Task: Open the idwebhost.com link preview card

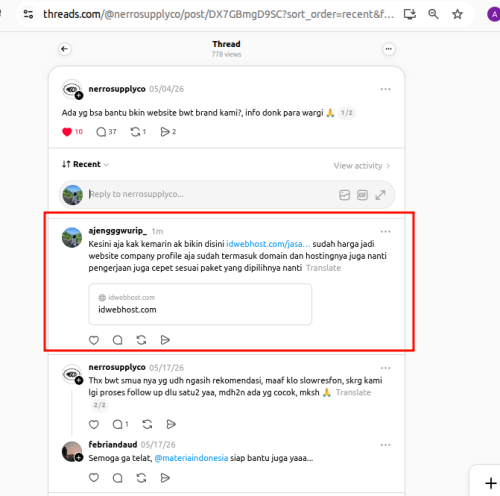Action: pyautogui.click(x=200, y=304)
